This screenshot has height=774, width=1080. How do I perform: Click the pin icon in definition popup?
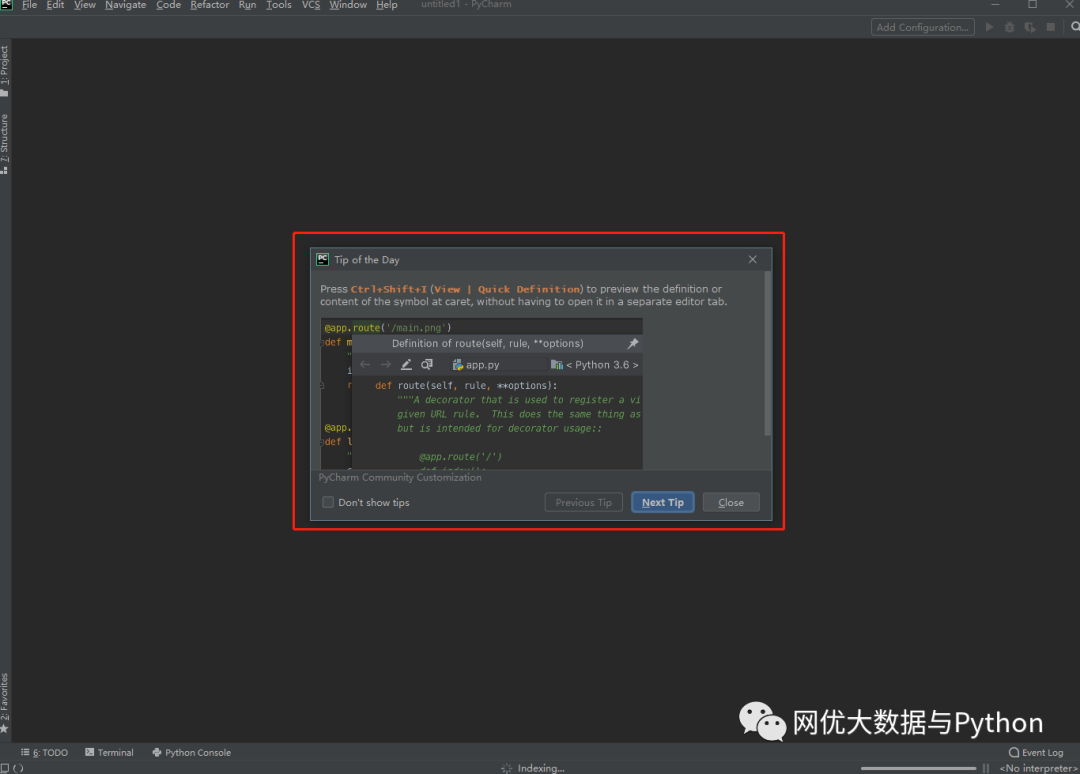coord(633,343)
